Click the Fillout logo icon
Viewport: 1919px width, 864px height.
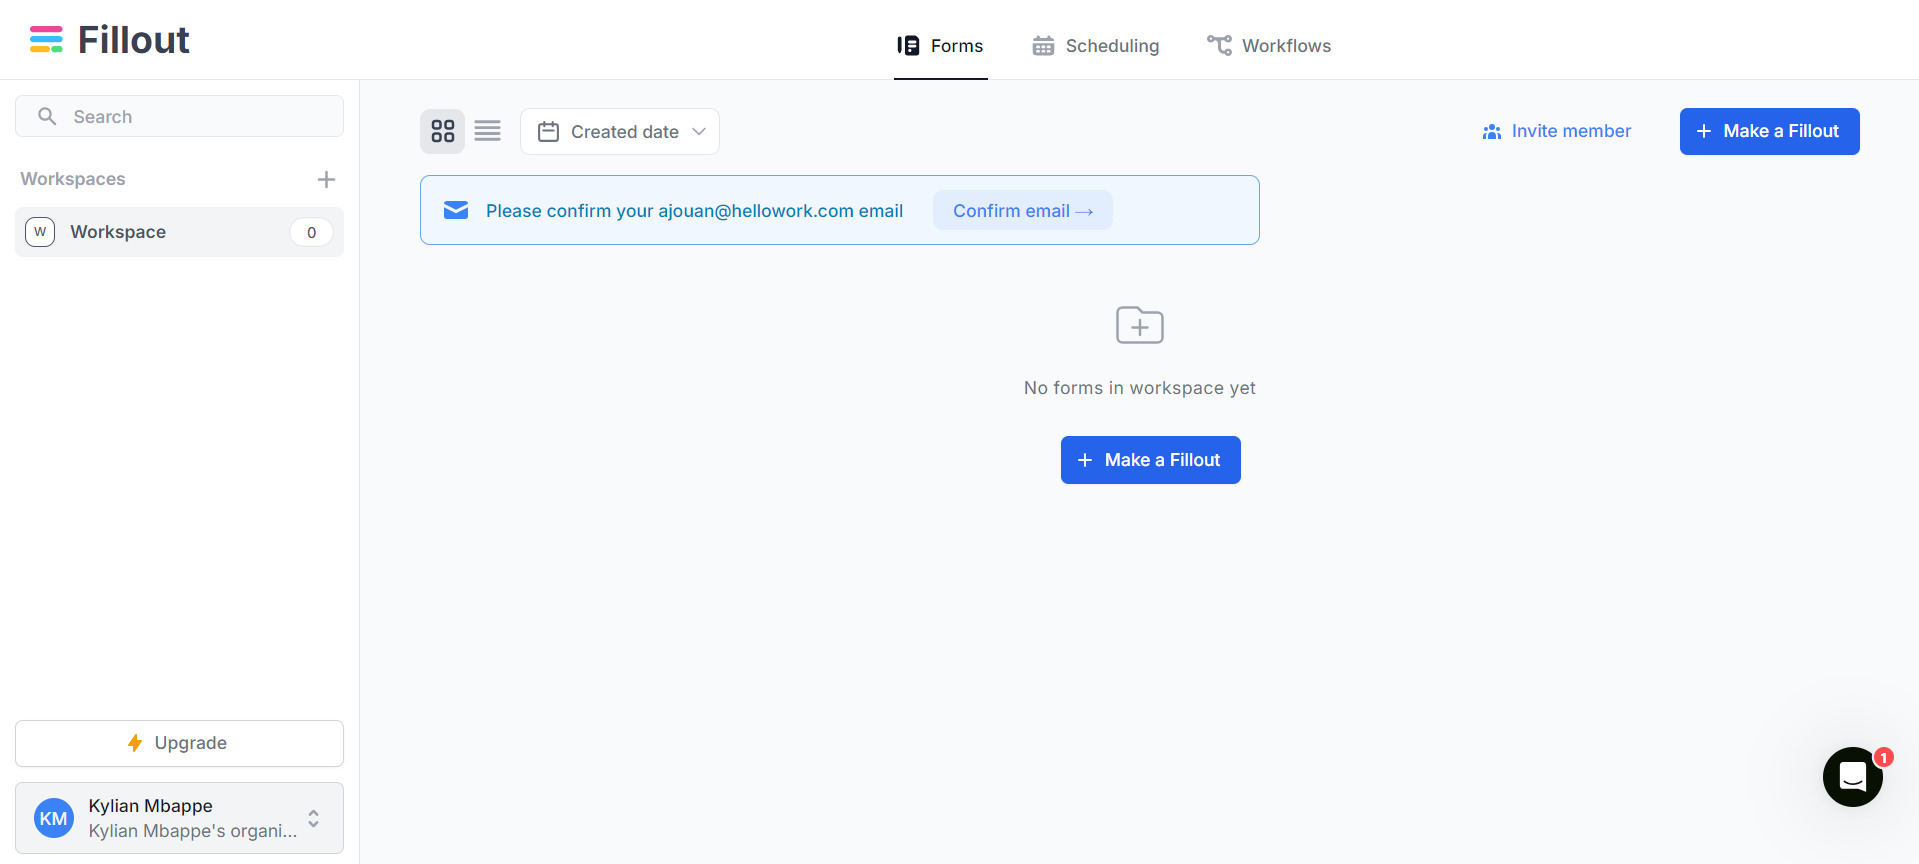point(46,39)
